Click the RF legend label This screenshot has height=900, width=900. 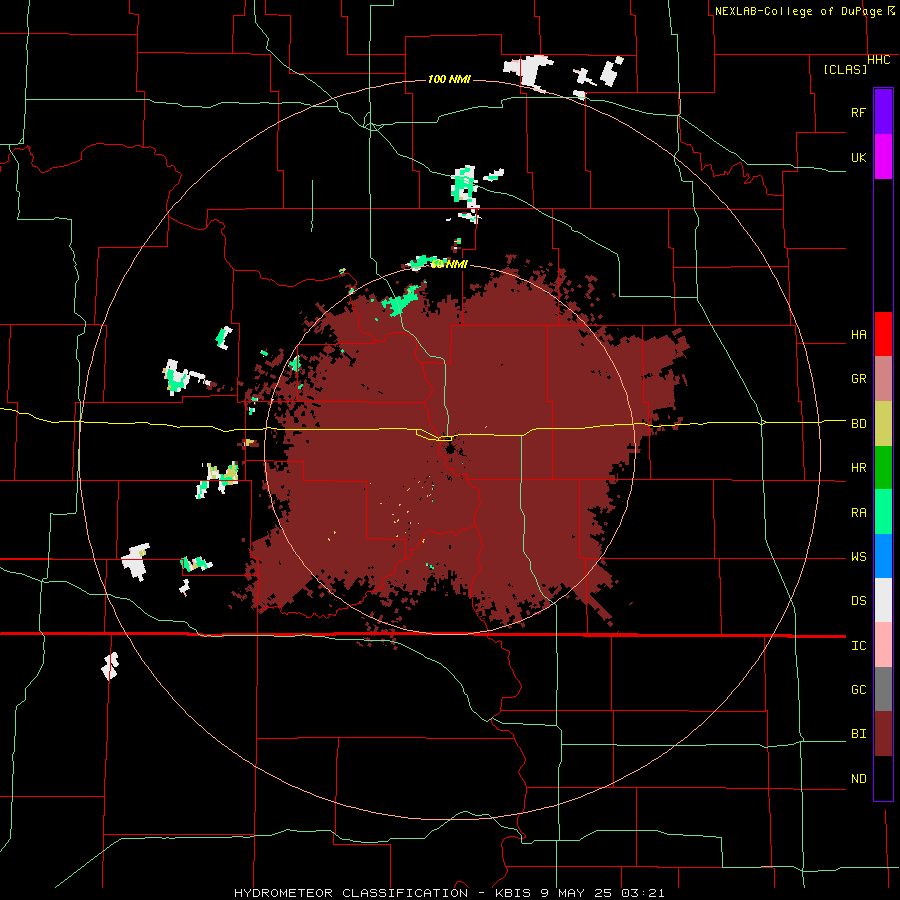coord(858,112)
